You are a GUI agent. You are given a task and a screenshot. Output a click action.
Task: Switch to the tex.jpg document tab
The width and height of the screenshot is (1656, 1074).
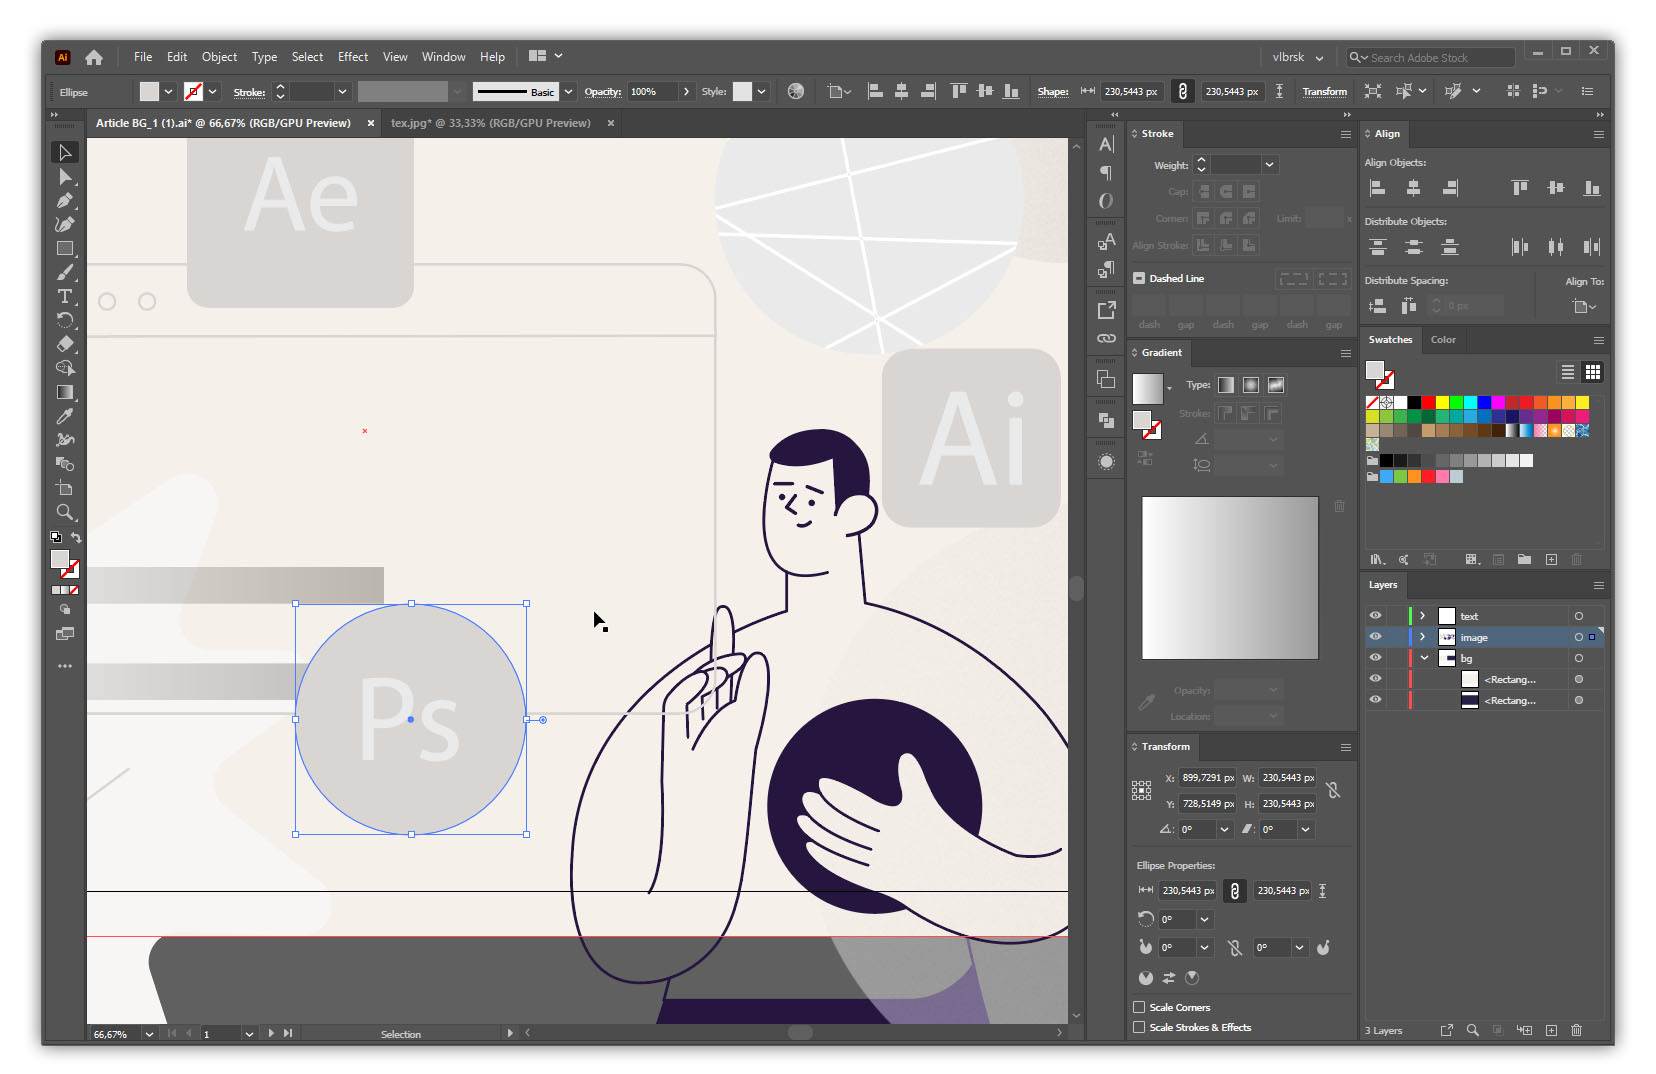[x=492, y=123]
